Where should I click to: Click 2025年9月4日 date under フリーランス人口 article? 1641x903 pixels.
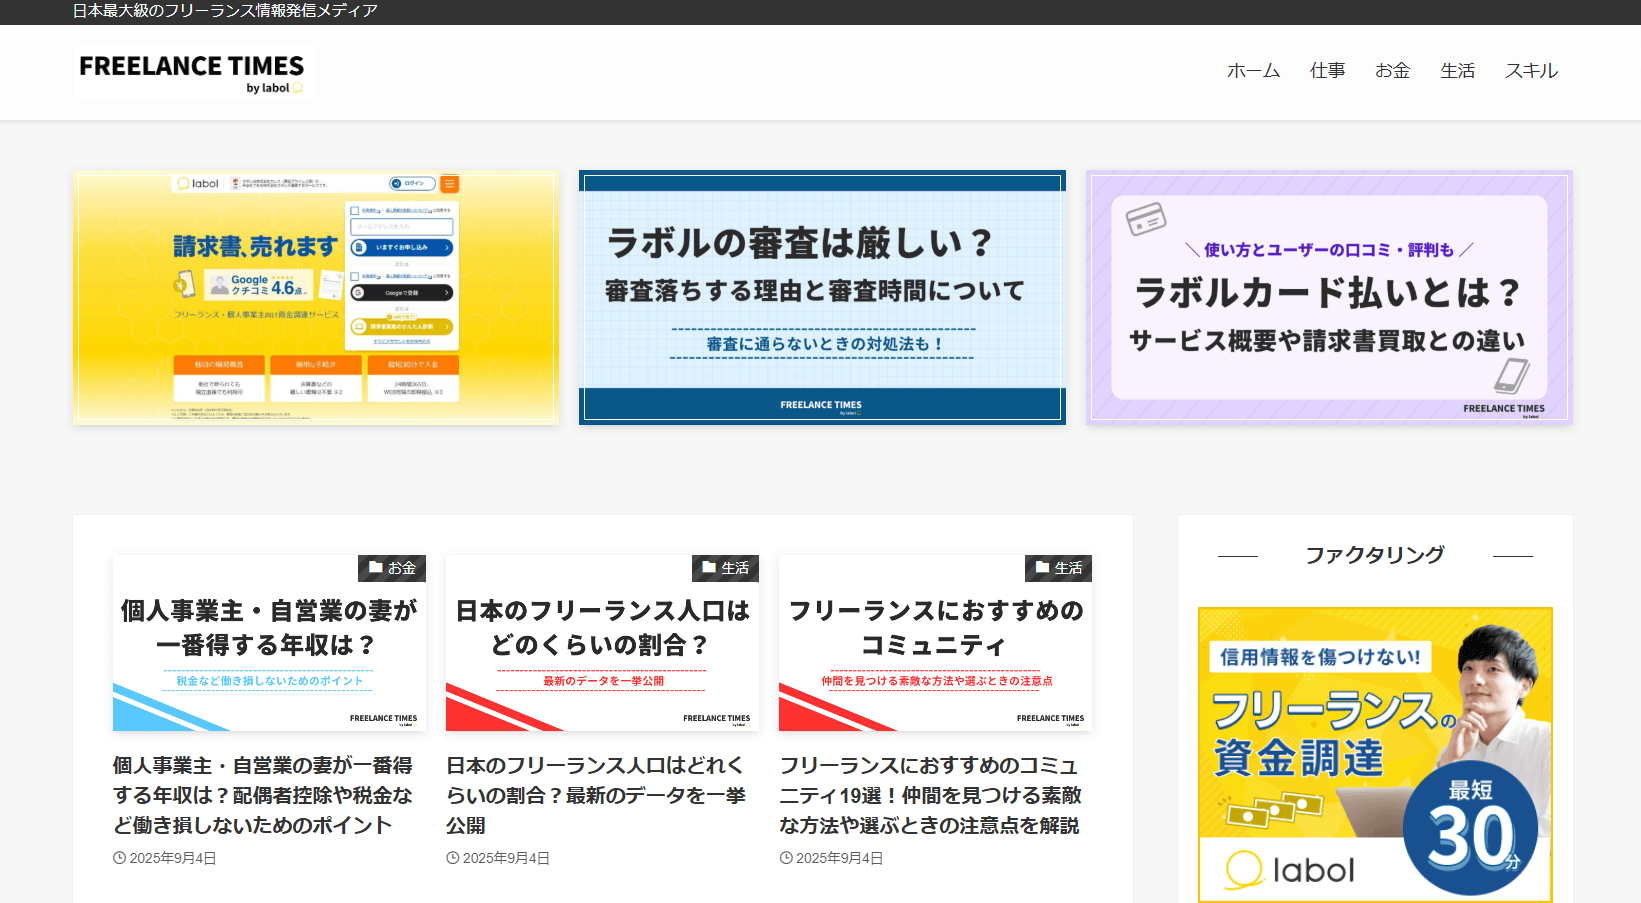point(498,858)
